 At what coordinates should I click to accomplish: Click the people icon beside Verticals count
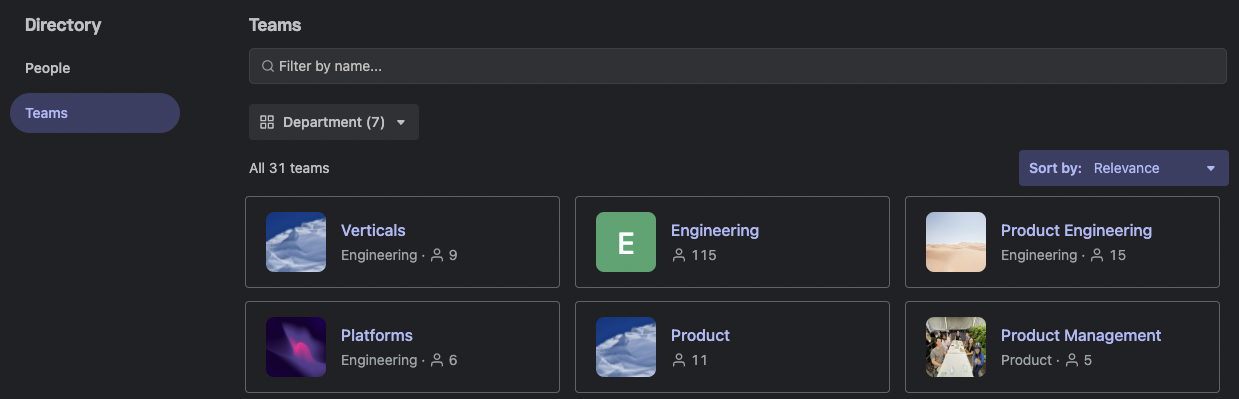tap(437, 255)
